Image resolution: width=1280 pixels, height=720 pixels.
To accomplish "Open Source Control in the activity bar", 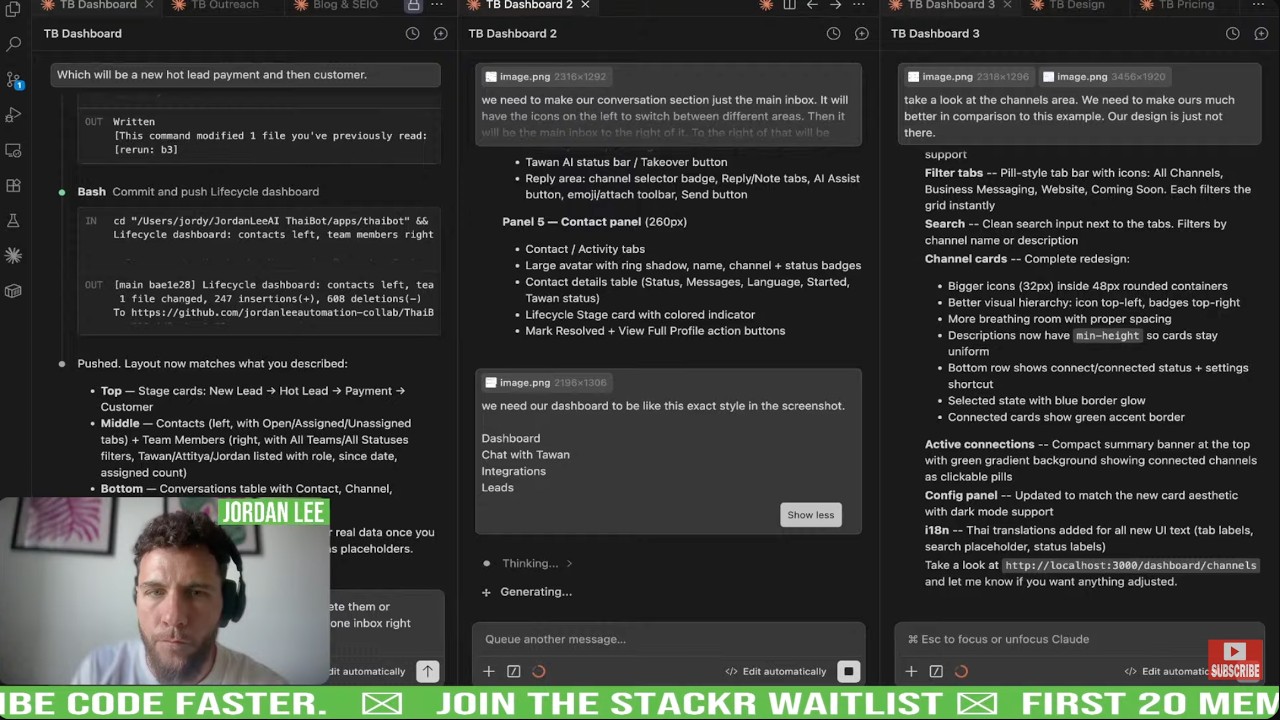I will coord(13,79).
